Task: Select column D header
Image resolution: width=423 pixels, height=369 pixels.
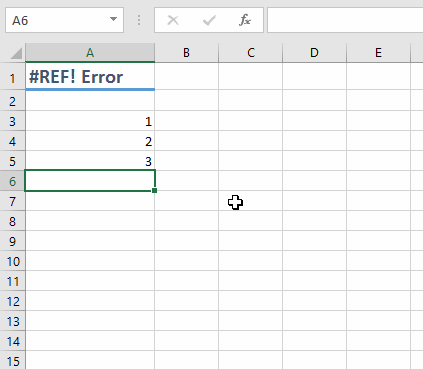Action: click(314, 53)
